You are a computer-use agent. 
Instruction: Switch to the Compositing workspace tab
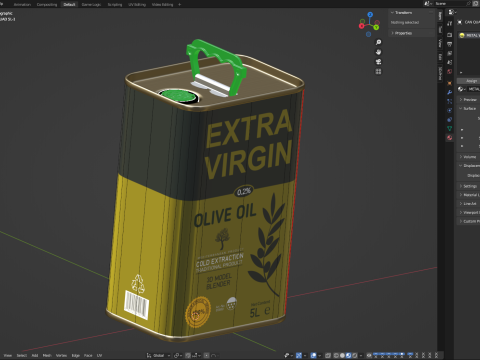coord(47,4)
